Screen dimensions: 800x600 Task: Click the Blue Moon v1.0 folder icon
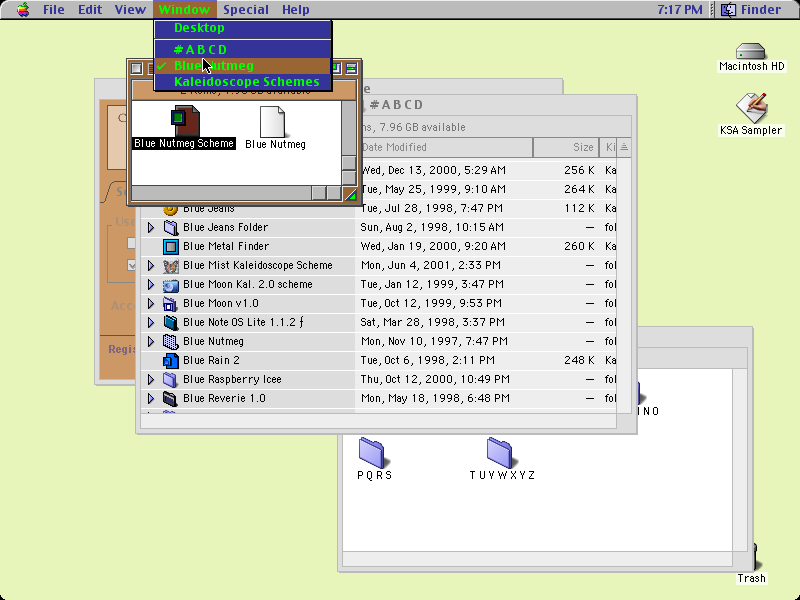[x=170, y=304]
